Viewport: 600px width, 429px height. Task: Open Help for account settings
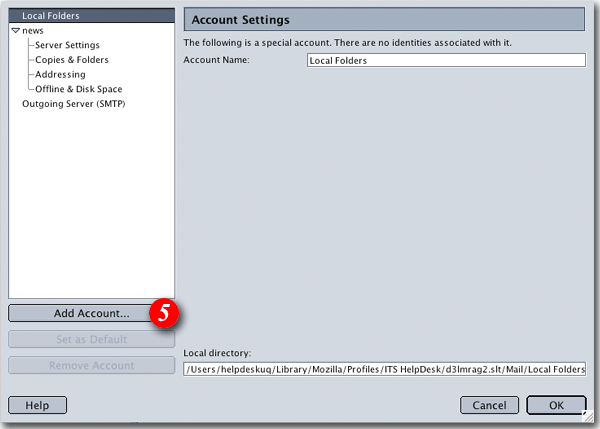(37, 405)
